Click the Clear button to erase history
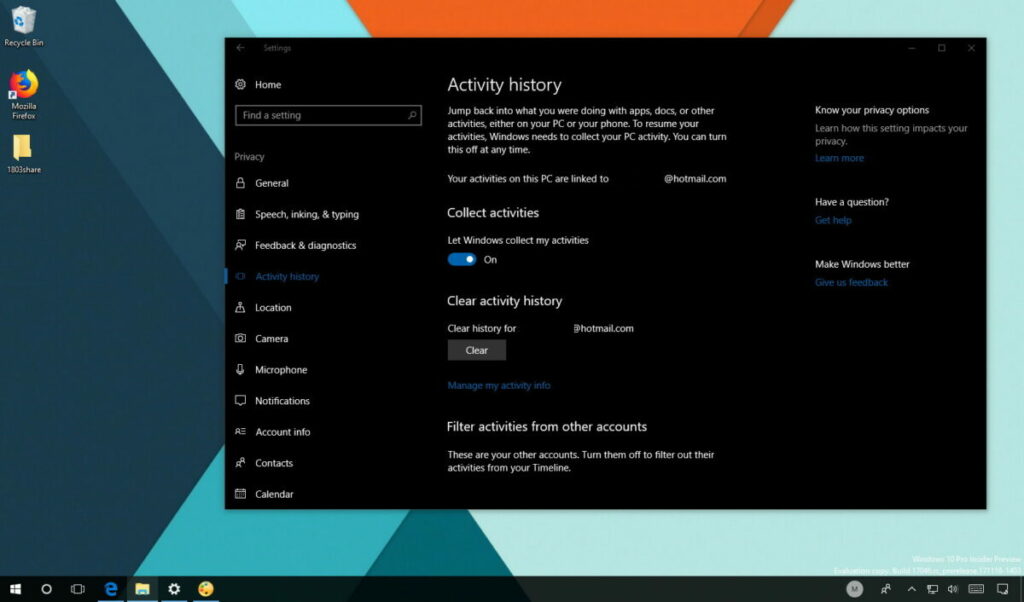The height and width of the screenshot is (602, 1024). [476, 349]
